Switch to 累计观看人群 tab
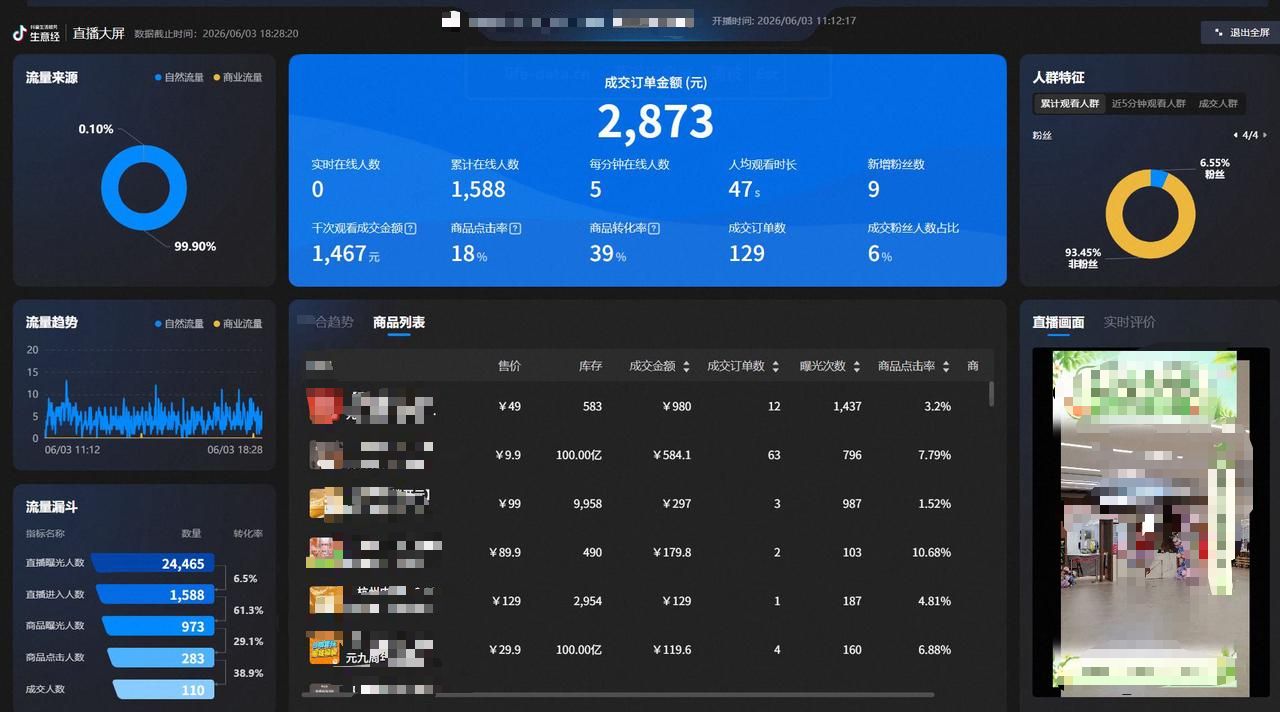The image size is (1280, 712). [1069, 103]
